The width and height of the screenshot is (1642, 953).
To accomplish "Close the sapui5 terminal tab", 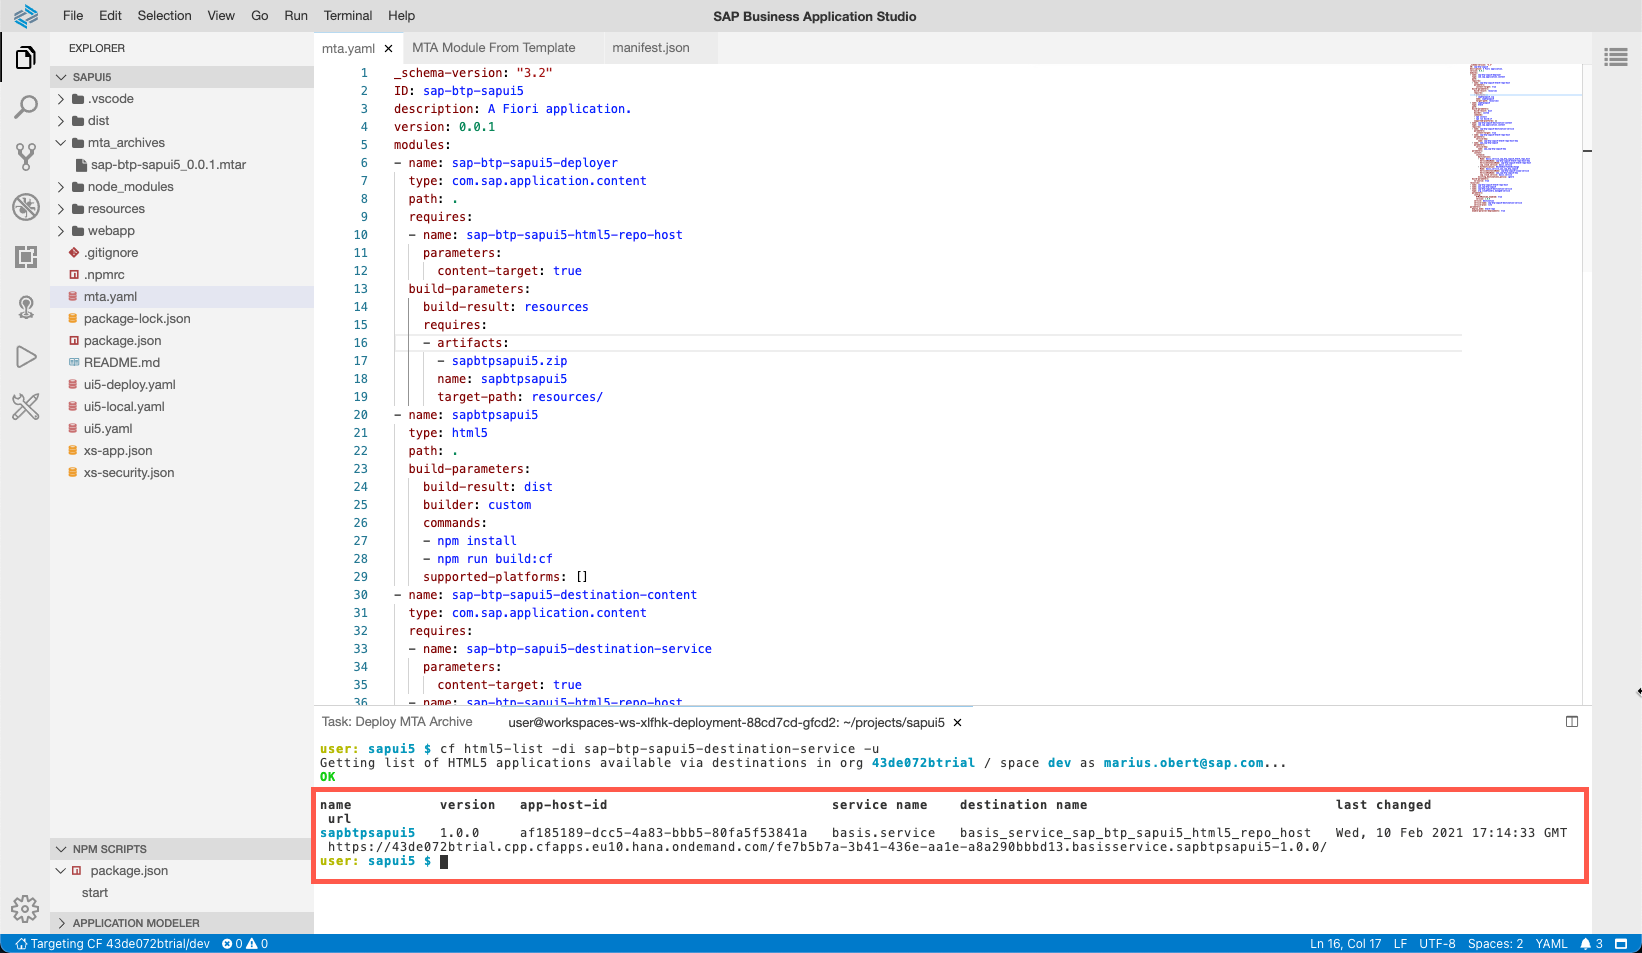I will [957, 722].
